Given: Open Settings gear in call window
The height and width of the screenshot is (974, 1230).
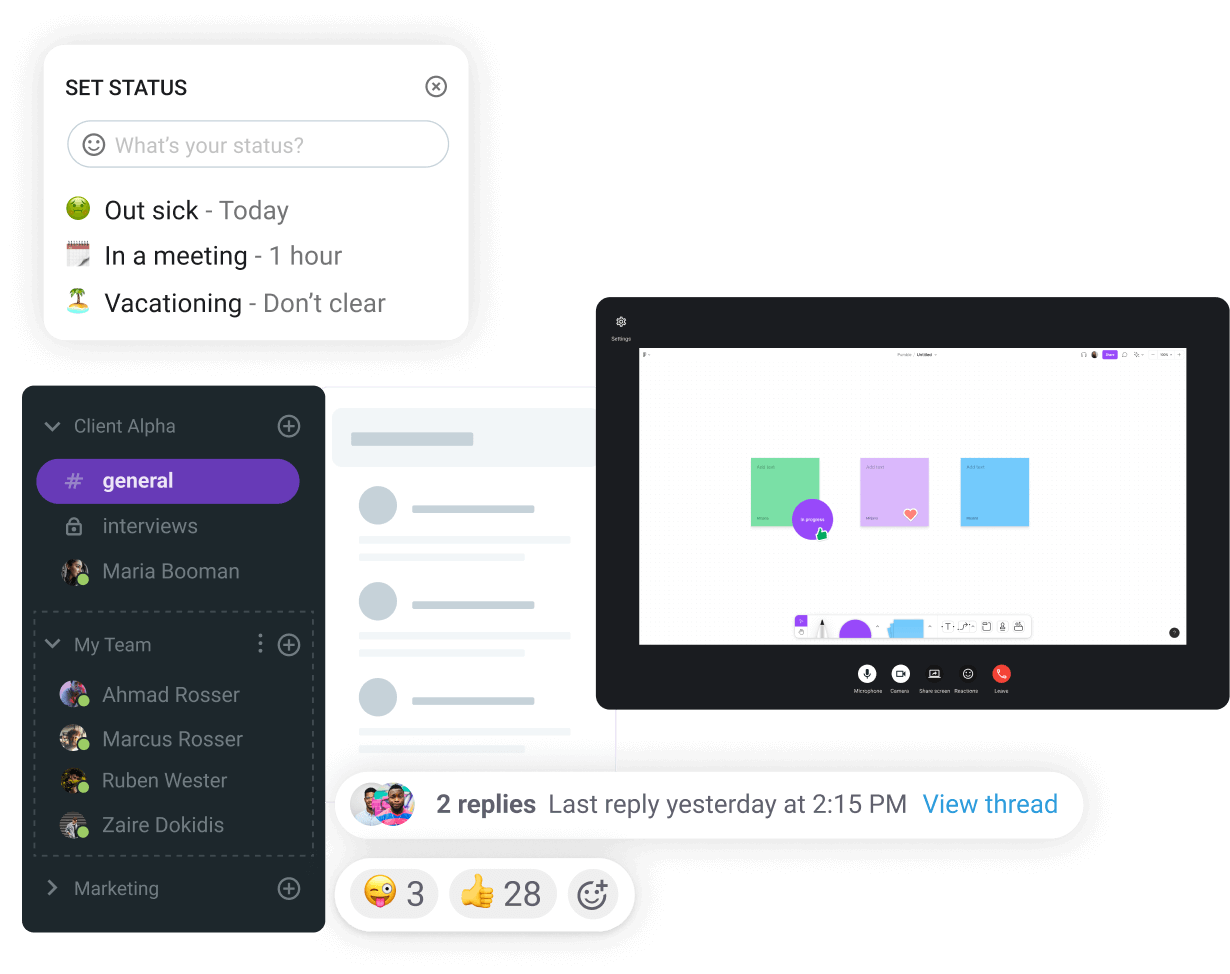Looking at the screenshot, I should (x=621, y=322).
